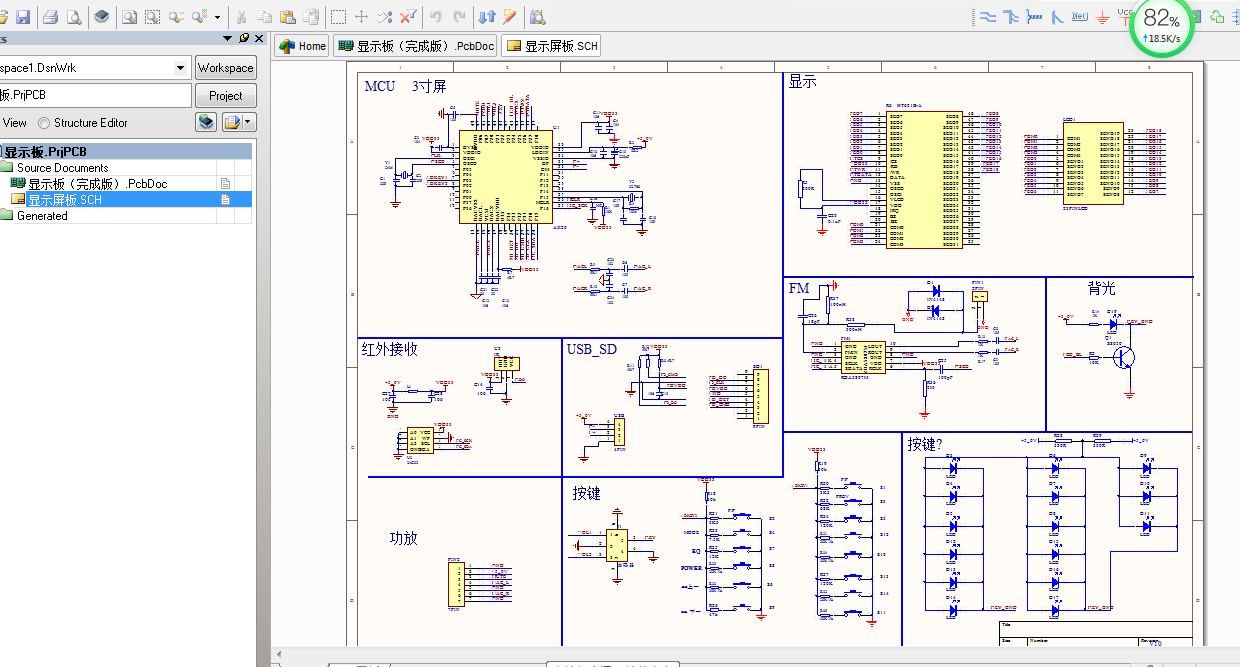Click the Clear Filter icon

click(x=407, y=16)
